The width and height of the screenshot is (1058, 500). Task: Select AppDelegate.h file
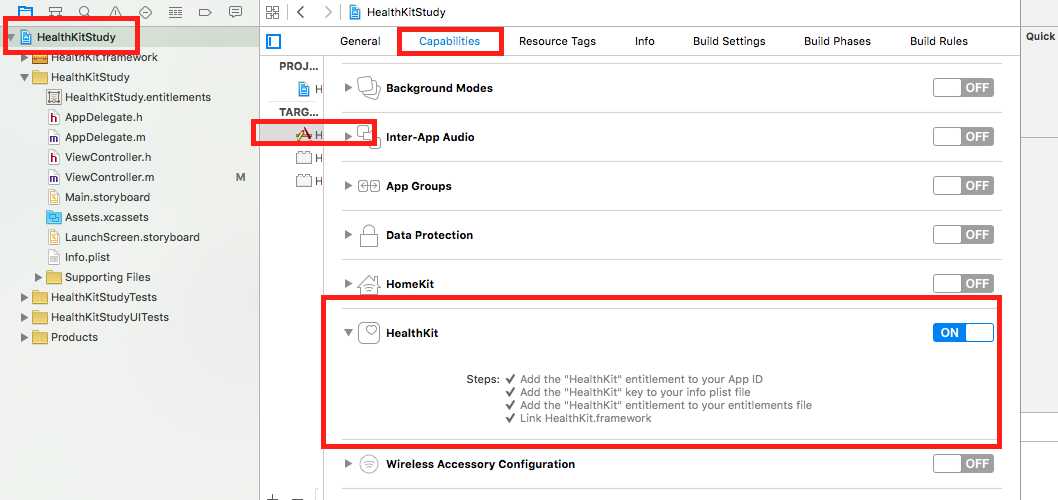[x=103, y=117]
